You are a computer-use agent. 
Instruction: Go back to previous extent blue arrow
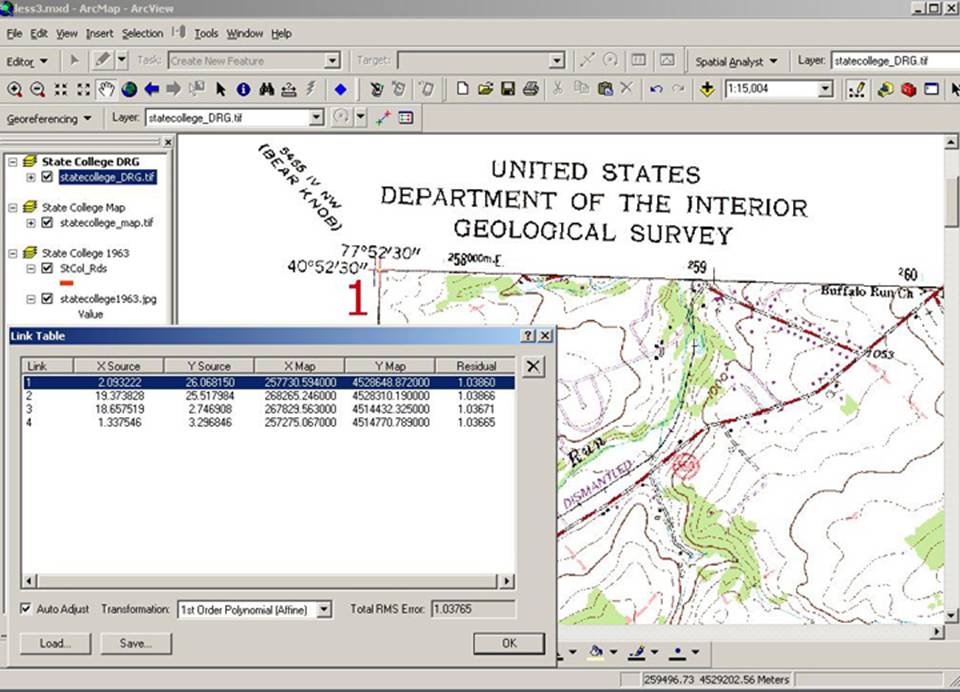[151, 89]
